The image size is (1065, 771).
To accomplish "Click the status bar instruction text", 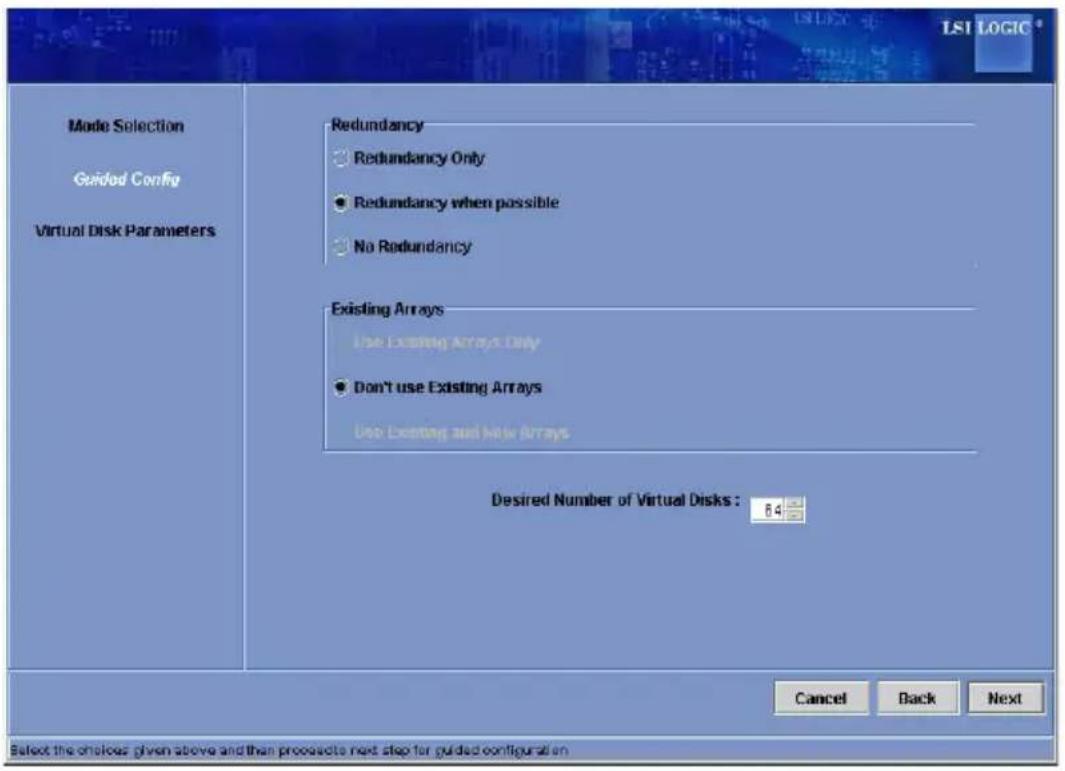I will 289,750.
